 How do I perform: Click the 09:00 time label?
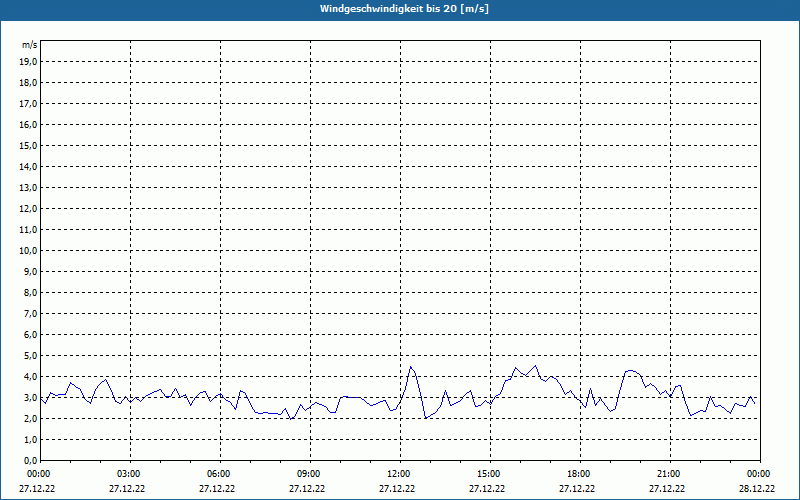click(309, 474)
